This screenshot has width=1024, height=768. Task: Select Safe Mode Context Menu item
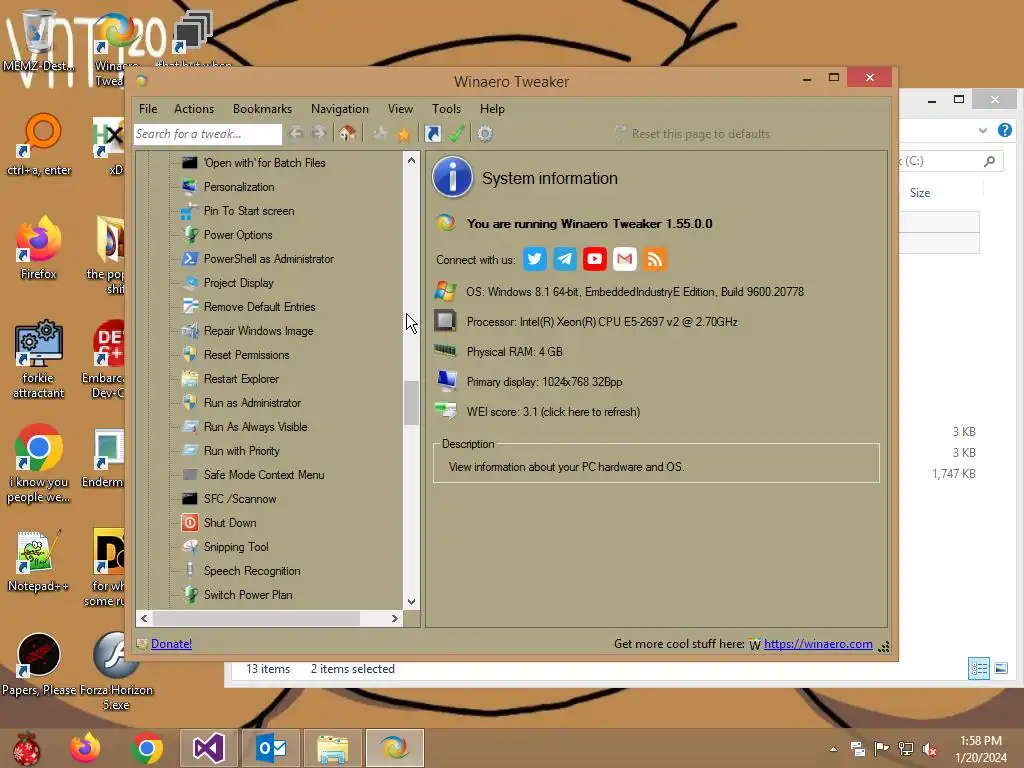click(264, 475)
